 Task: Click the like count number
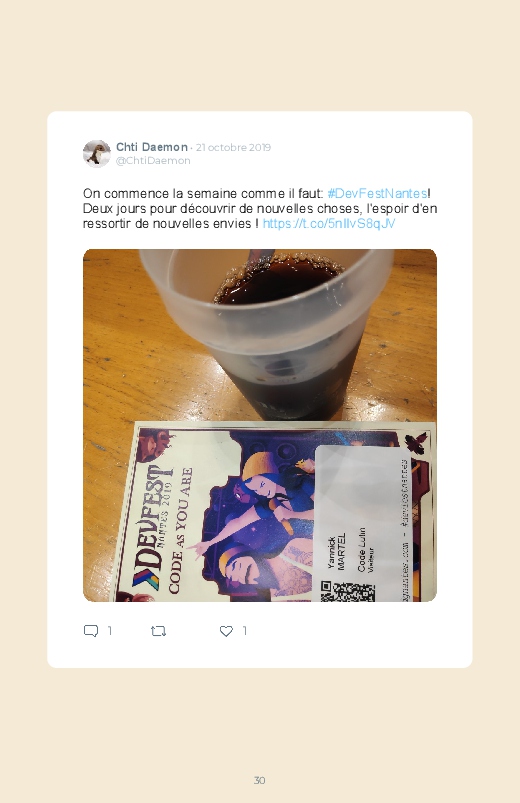click(x=244, y=631)
